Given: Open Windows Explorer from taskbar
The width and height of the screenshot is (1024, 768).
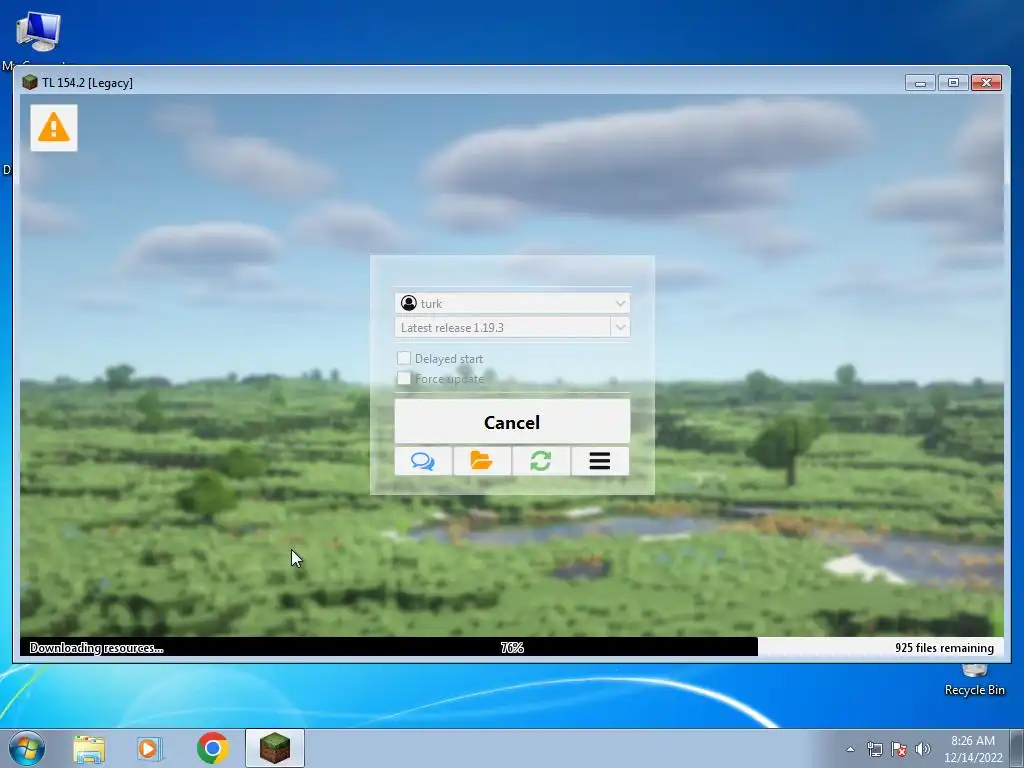Looking at the screenshot, I should 89,748.
